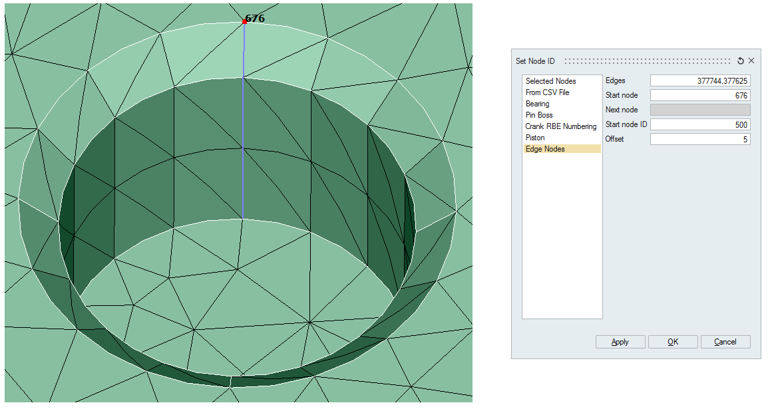
Task: Focus the Start node ID field
Action: coord(699,124)
